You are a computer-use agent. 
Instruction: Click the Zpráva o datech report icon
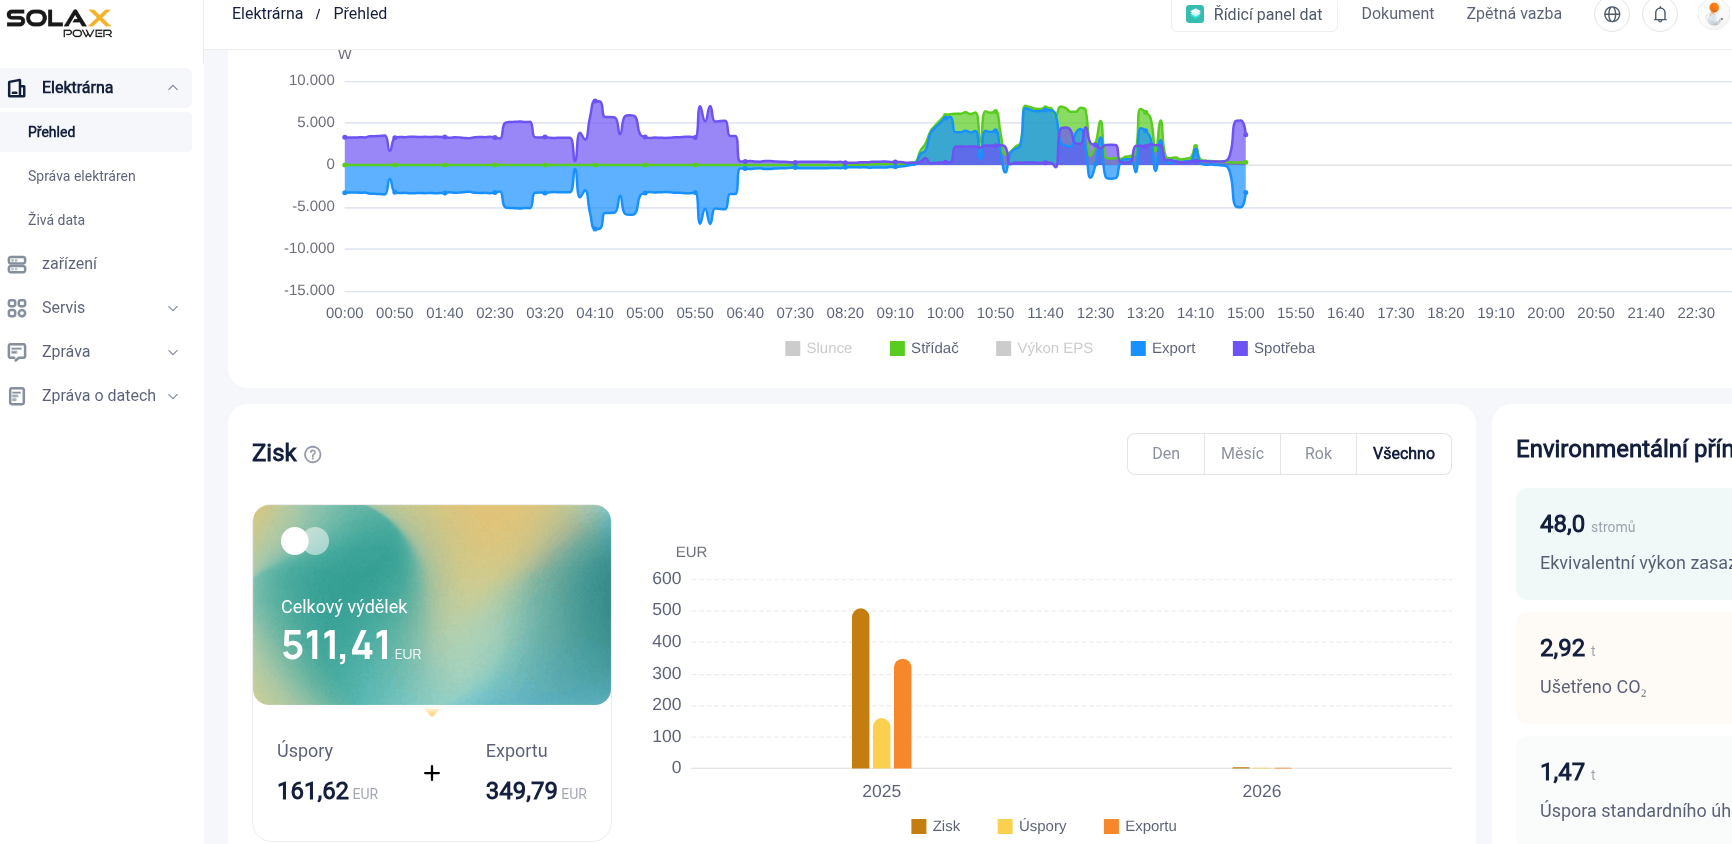pyautogui.click(x=17, y=396)
